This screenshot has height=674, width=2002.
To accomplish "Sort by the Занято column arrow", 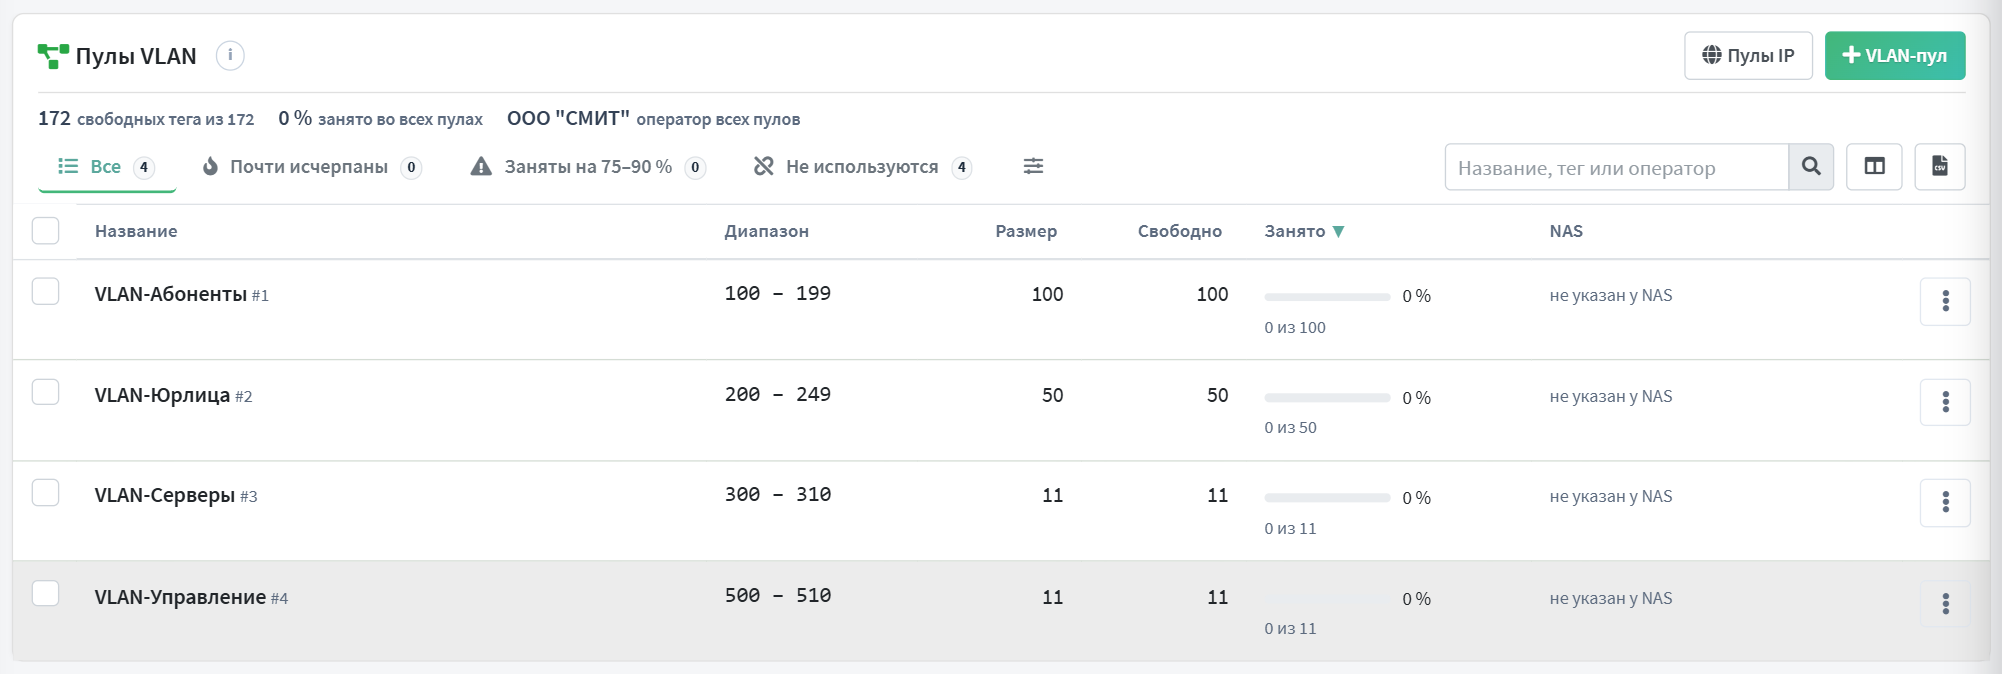I will 1338,231.
